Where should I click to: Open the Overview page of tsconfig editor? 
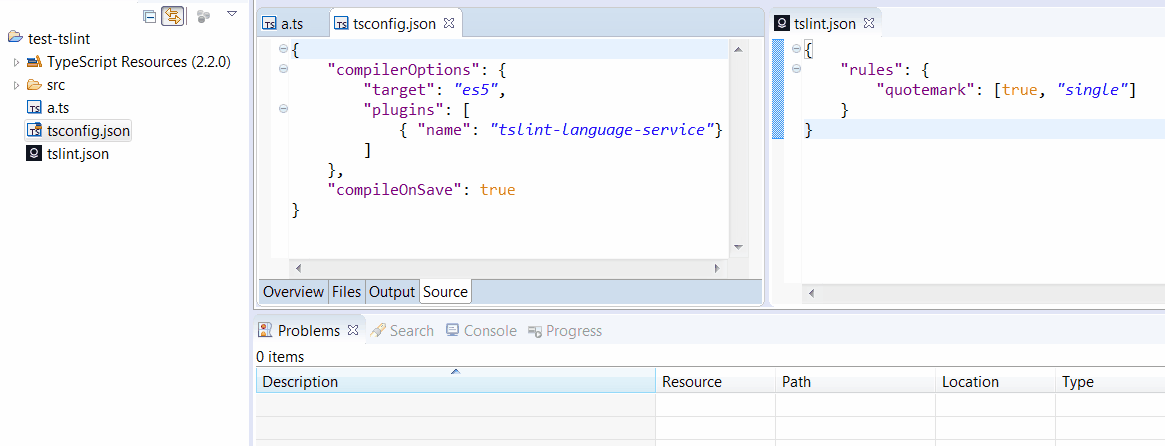(293, 292)
